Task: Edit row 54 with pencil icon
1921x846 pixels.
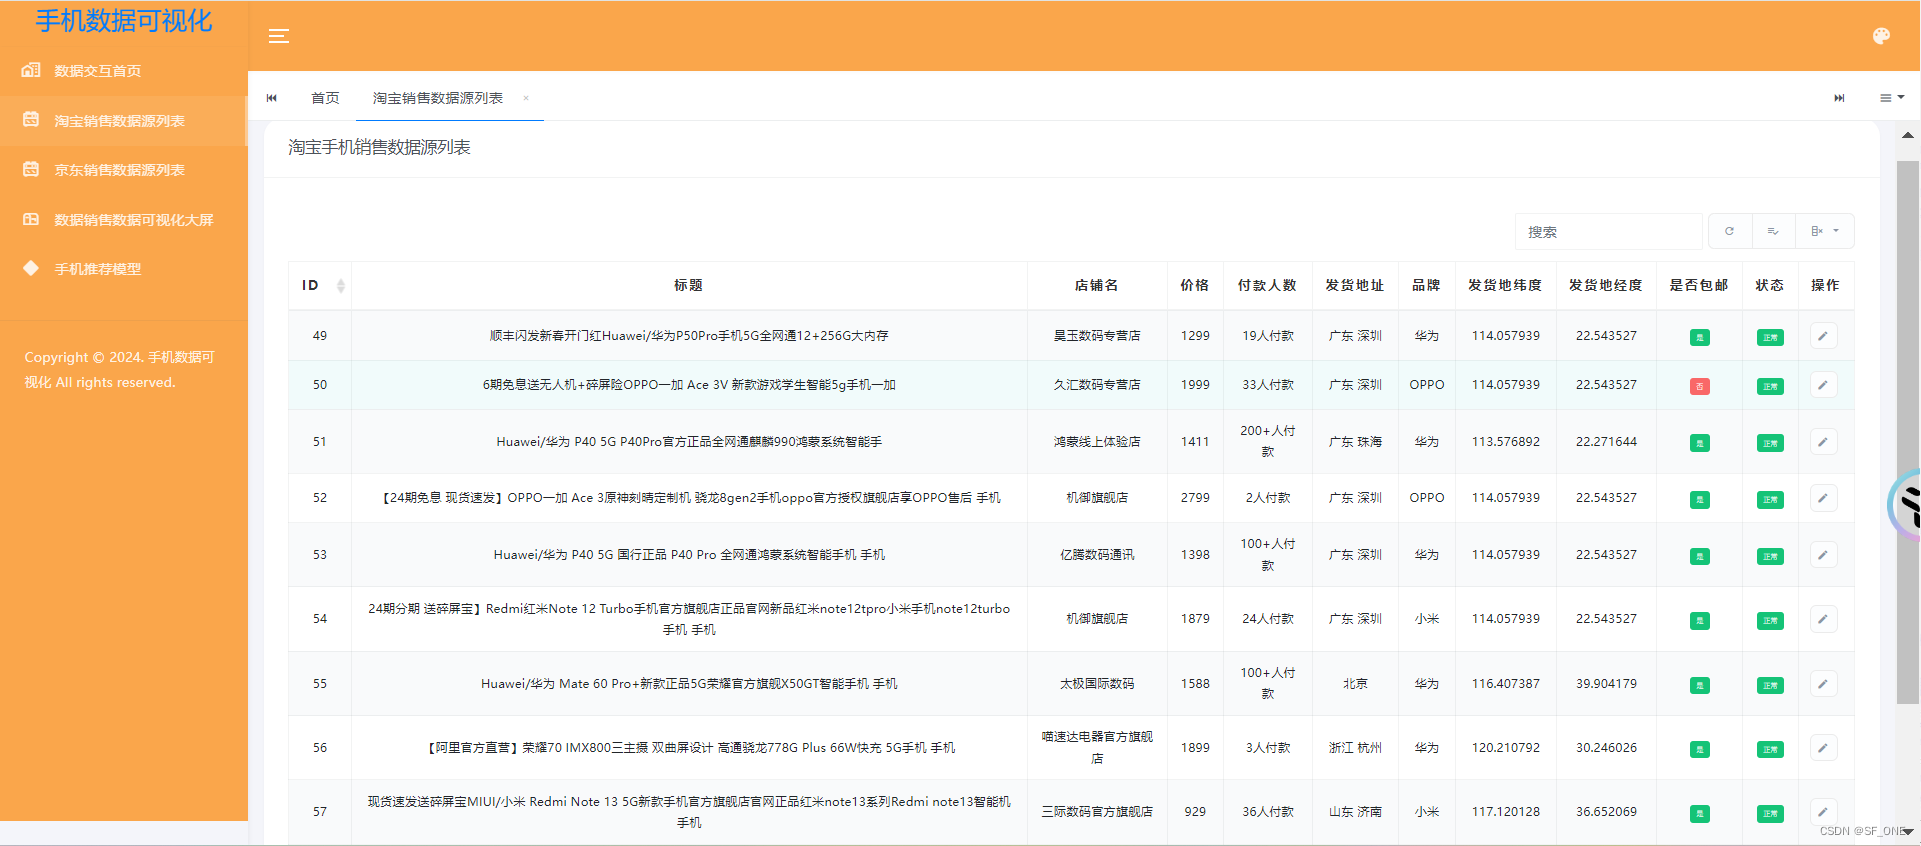Action: tap(1823, 619)
